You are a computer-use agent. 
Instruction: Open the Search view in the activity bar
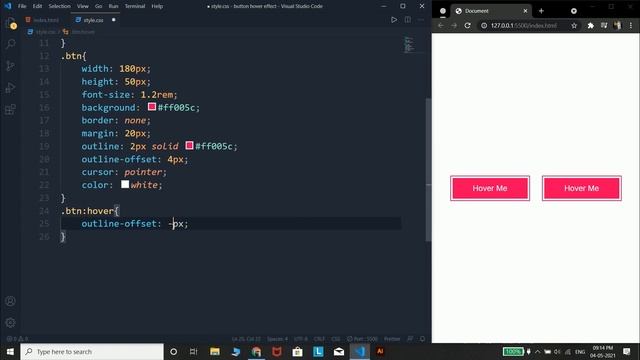tap(11, 44)
